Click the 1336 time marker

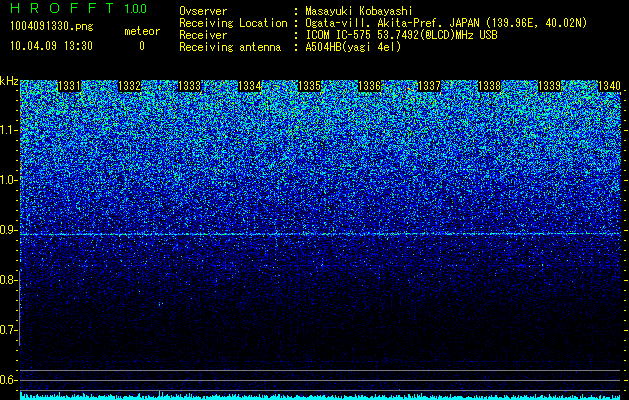click(x=369, y=86)
